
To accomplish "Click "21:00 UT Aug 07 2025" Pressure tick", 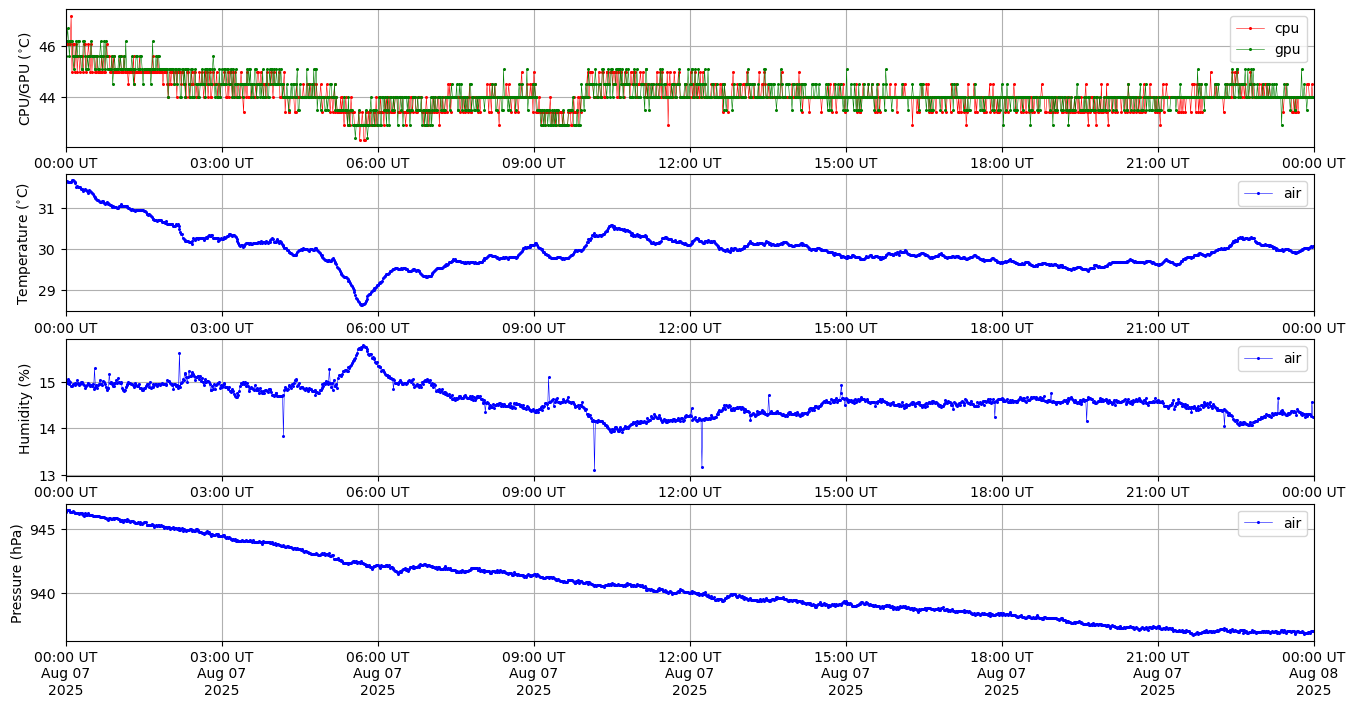I will 1158,674.
